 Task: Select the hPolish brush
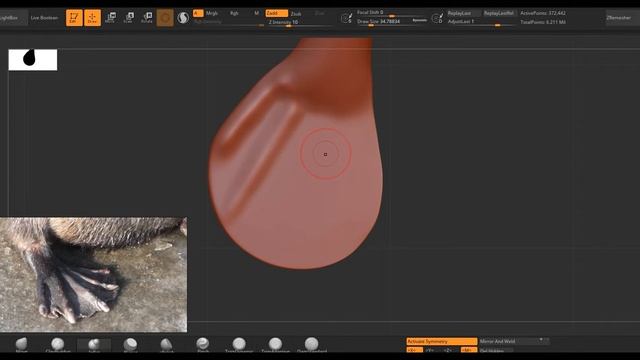tap(130, 345)
